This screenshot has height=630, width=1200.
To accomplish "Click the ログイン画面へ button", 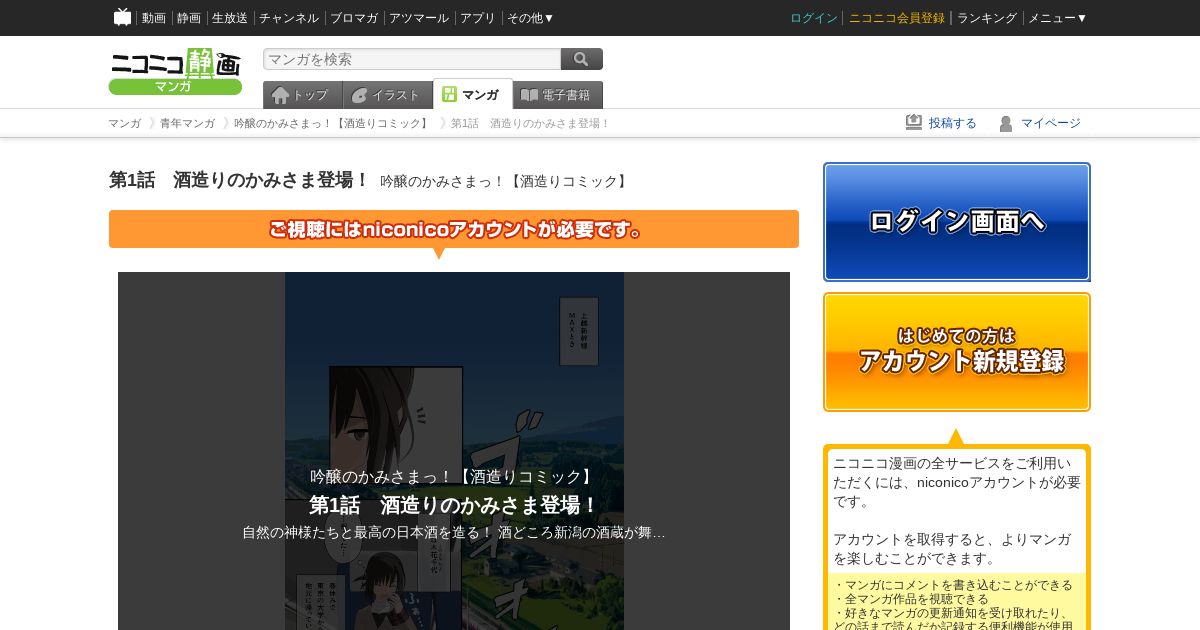I will (x=957, y=222).
